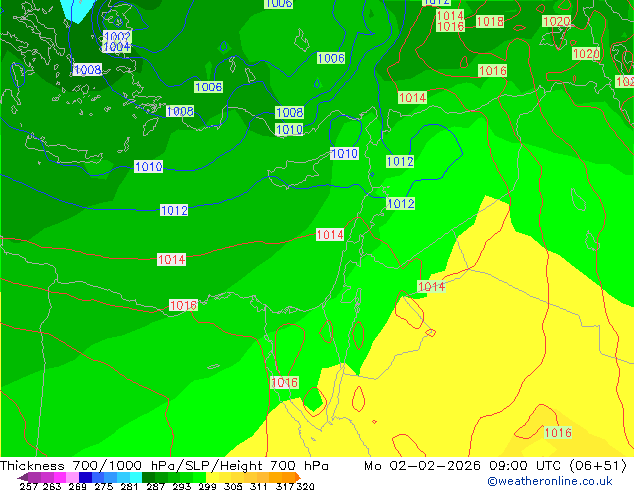Click the legend value 263
Viewport: 634px width, 490px height.
point(52,486)
